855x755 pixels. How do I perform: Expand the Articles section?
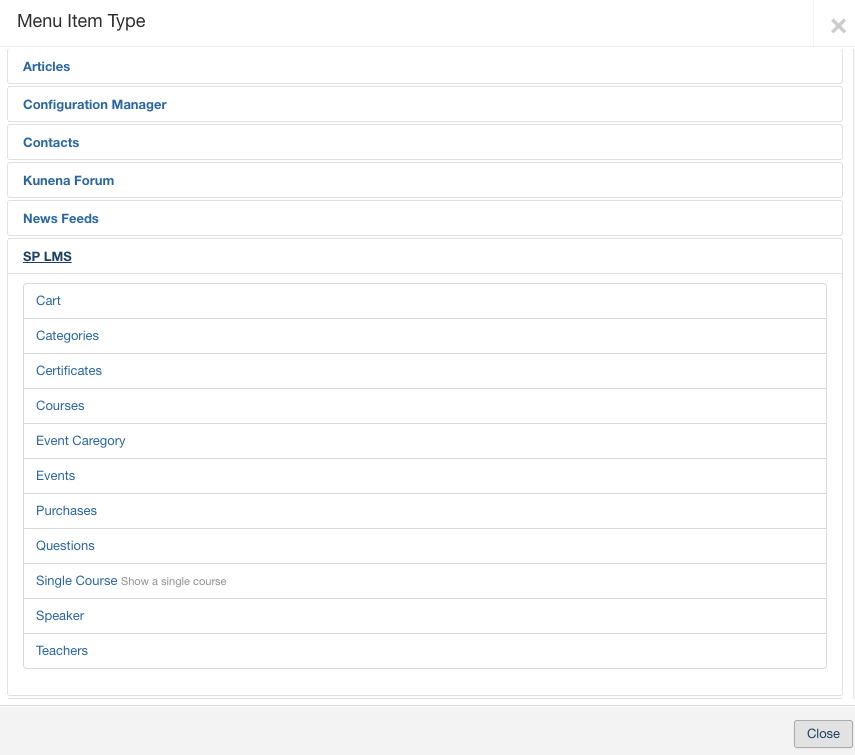pyautogui.click(x=47, y=66)
